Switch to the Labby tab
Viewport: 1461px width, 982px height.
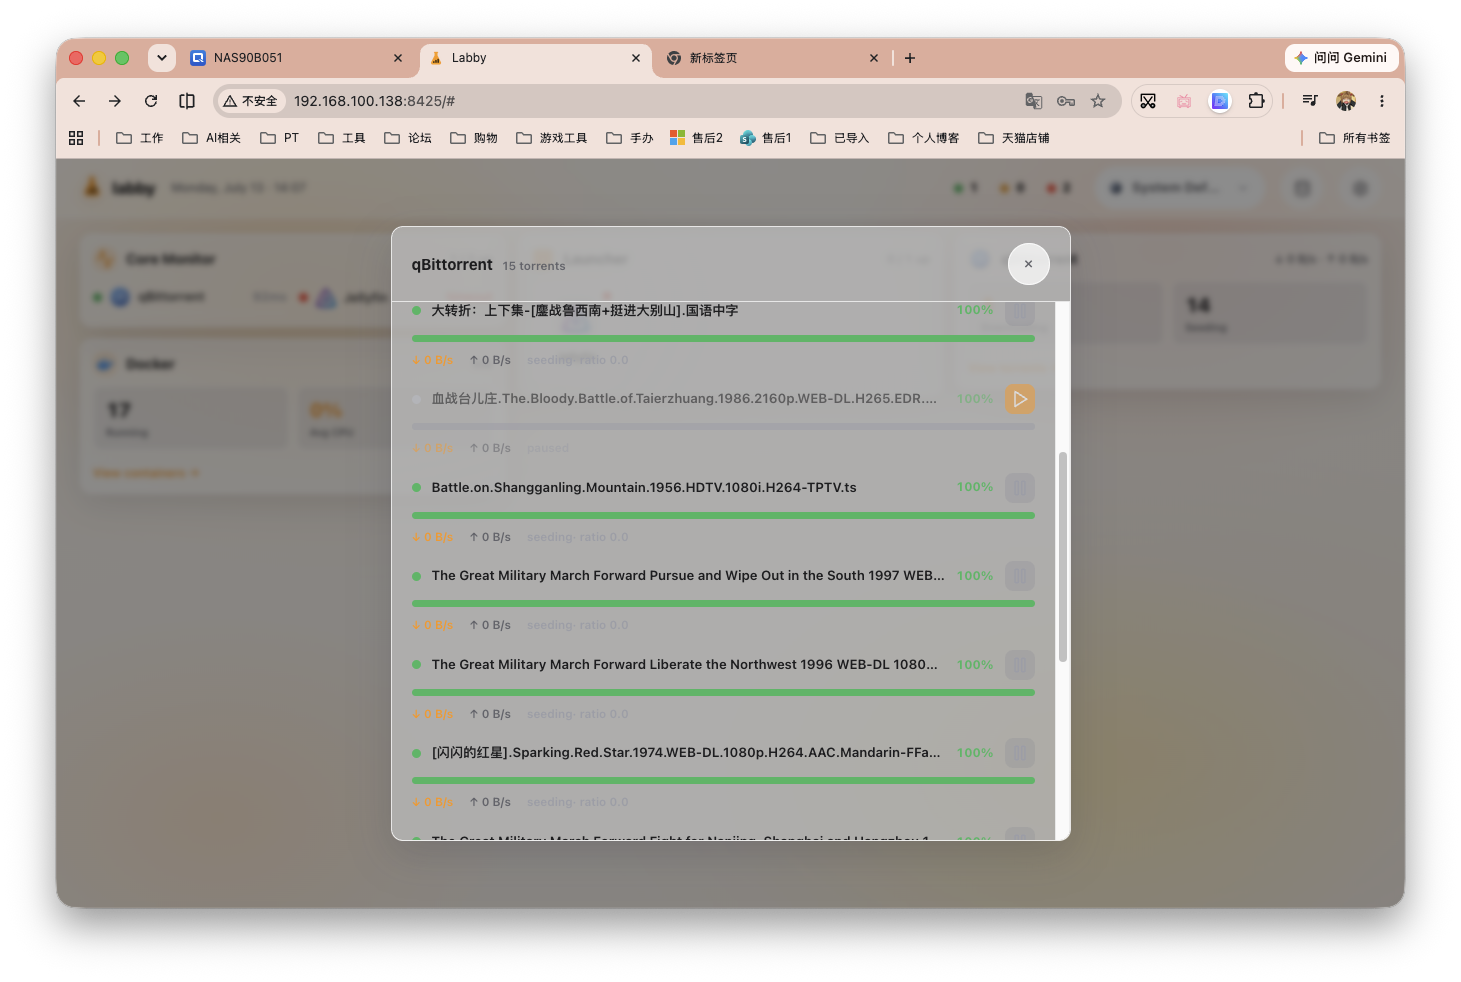click(535, 58)
